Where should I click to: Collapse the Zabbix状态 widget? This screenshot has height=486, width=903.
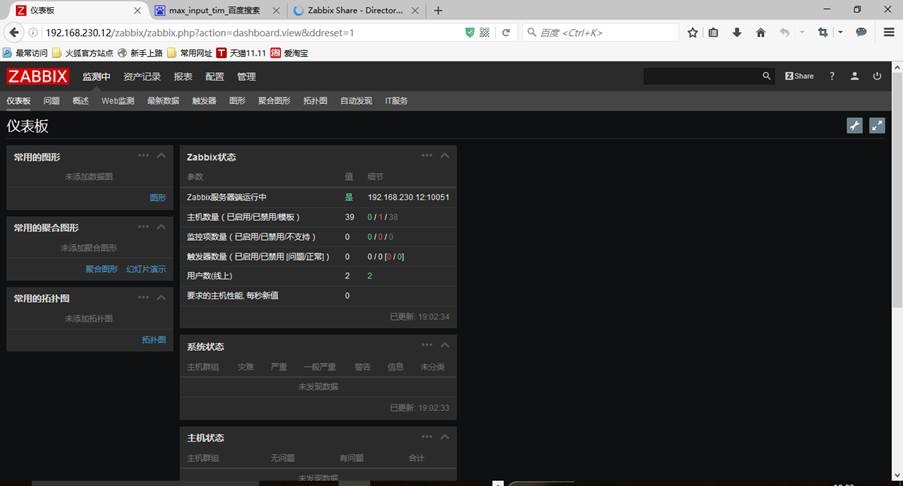(x=445, y=155)
